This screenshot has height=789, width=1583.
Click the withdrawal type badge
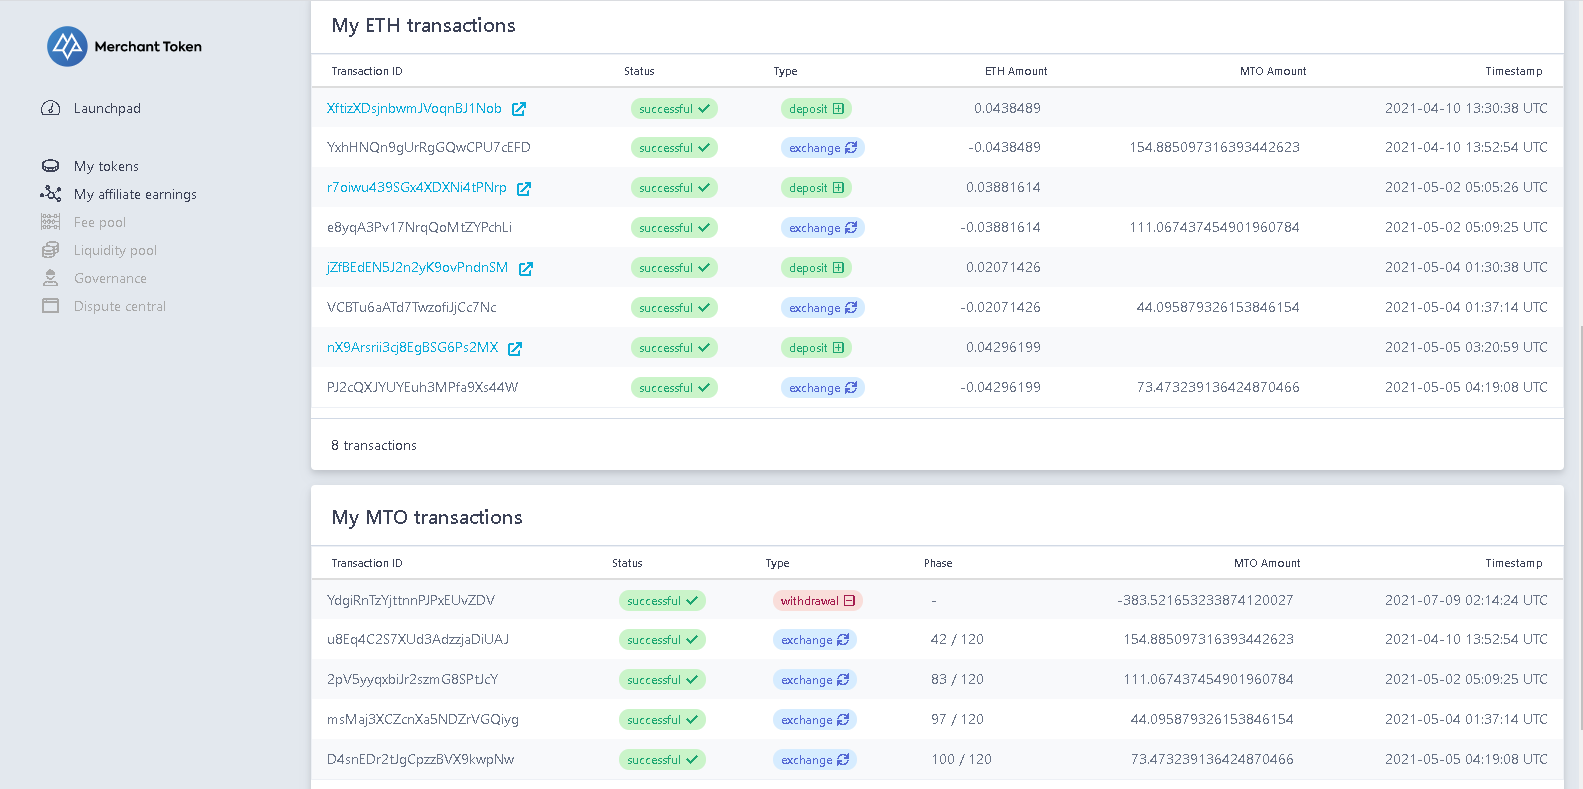818,600
